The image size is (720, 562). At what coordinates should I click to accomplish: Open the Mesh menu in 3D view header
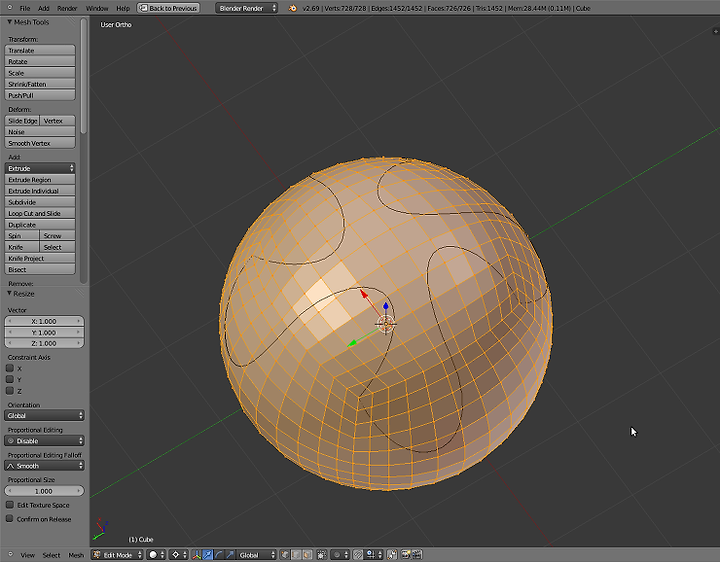(x=76, y=555)
